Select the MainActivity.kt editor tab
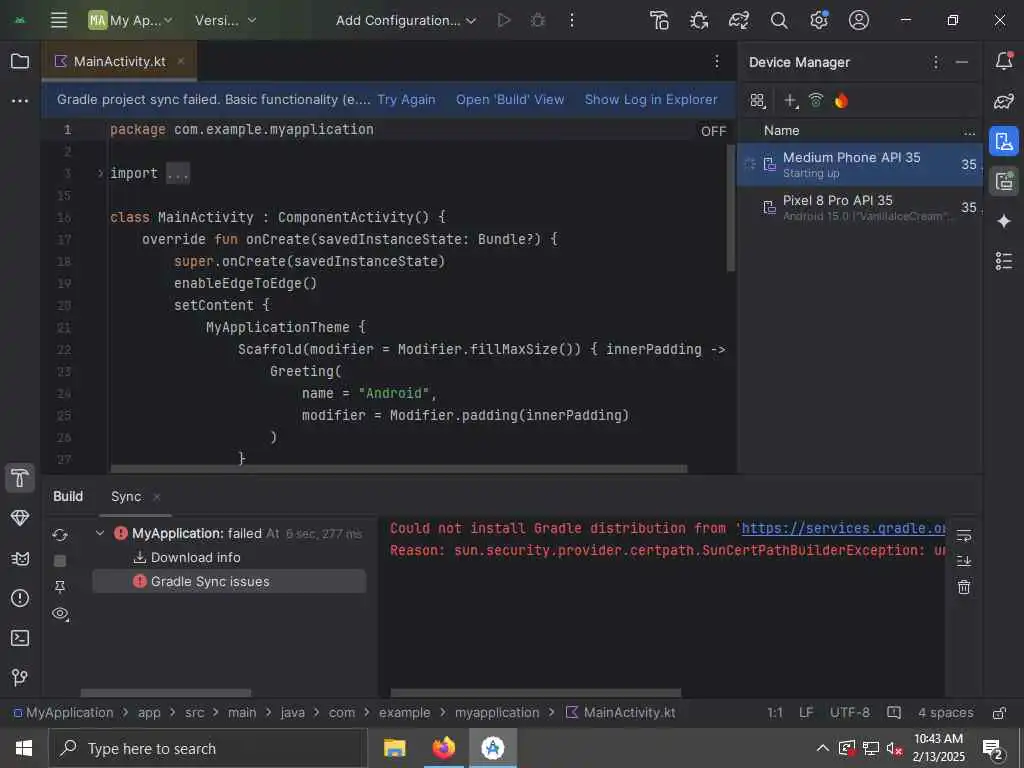This screenshot has width=1024, height=768. pyautogui.click(x=119, y=61)
